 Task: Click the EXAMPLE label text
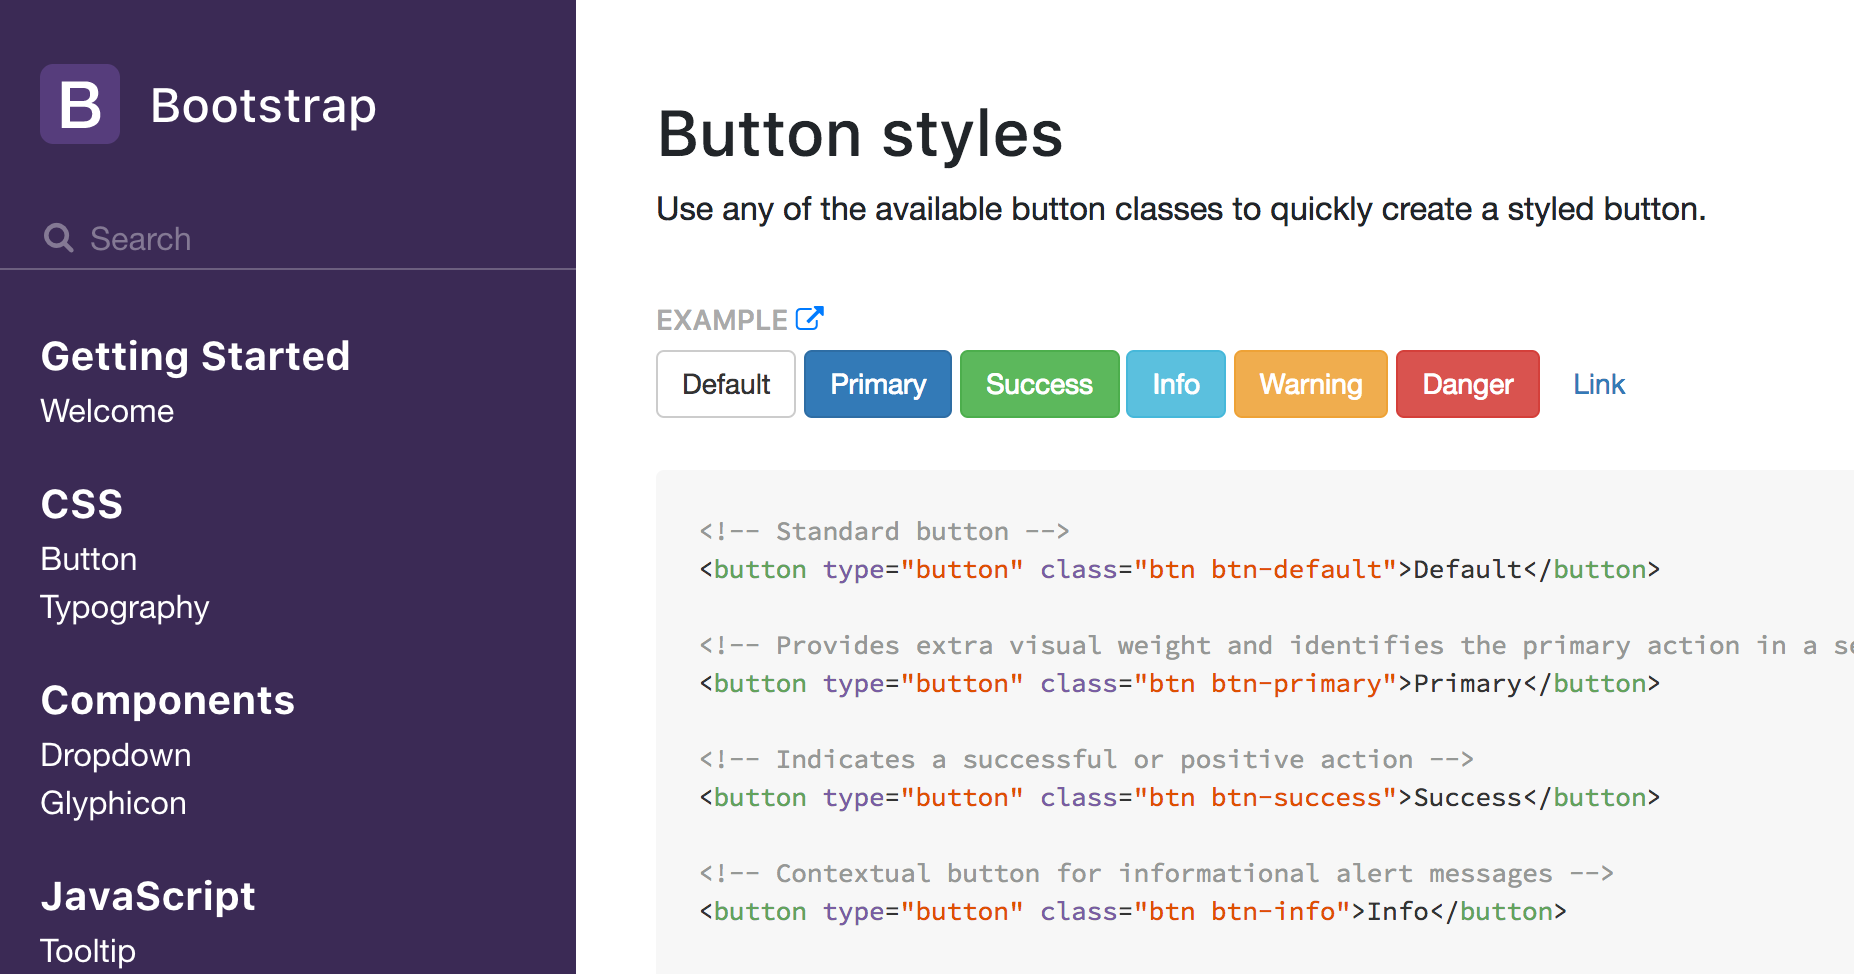click(x=722, y=320)
